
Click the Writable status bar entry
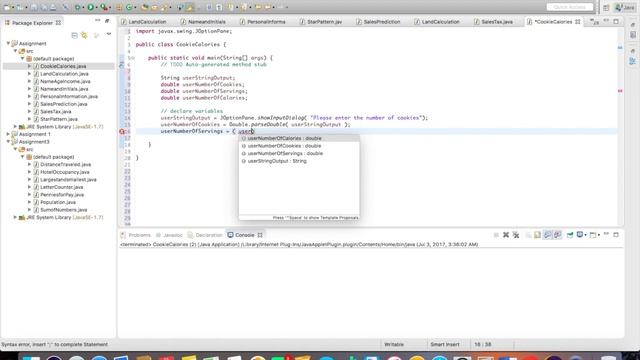(x=394, y=344)
